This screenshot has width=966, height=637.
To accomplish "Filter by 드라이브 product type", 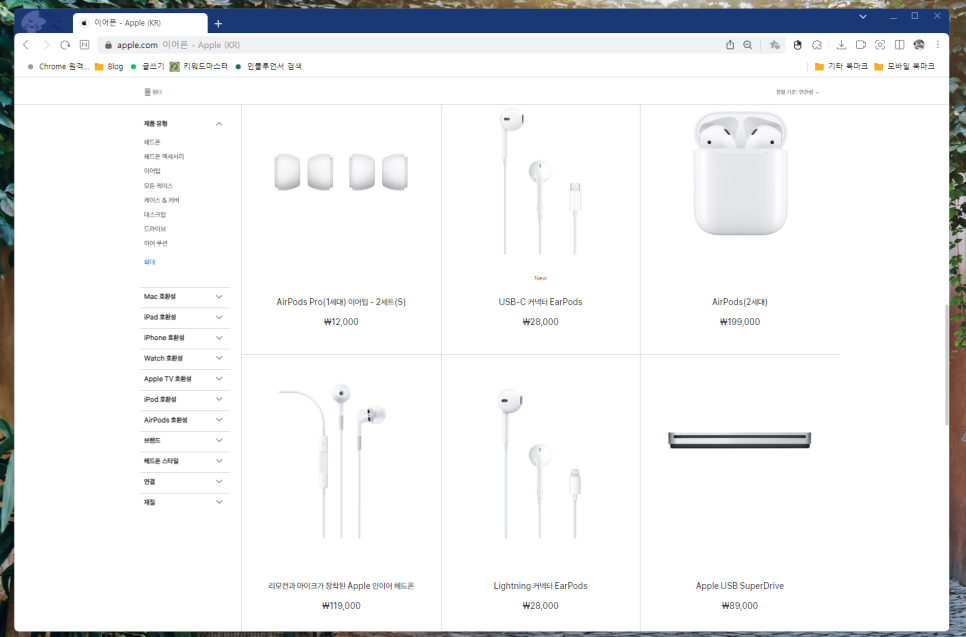I will point(155,229).
